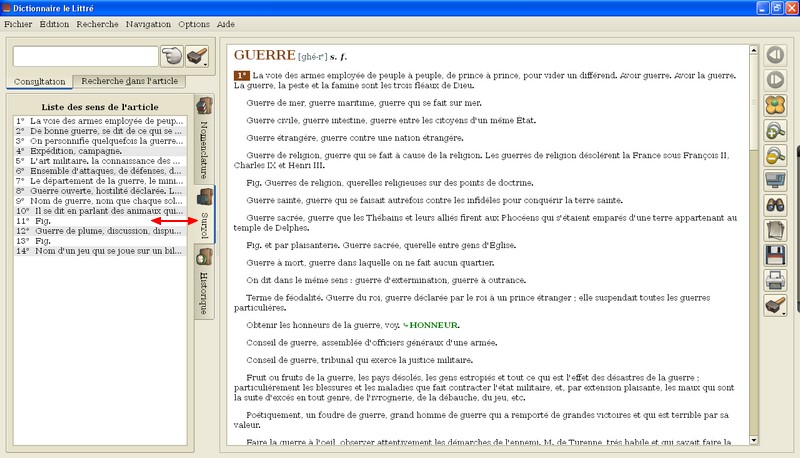Click the 'Guerre sainte' paragraph
Screen dimensions: 800x458
434,200
